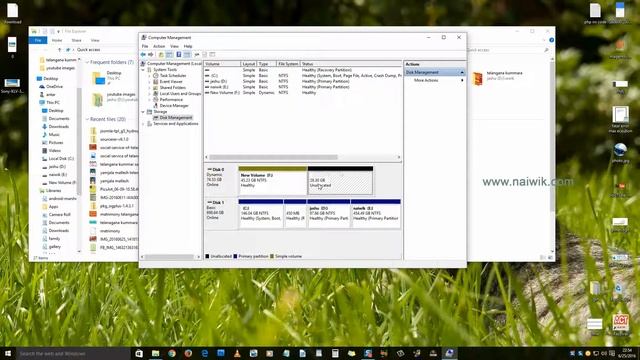Sort by the File System column header
The width and height of the screenshot is (640, 360).
pos(288,64)
